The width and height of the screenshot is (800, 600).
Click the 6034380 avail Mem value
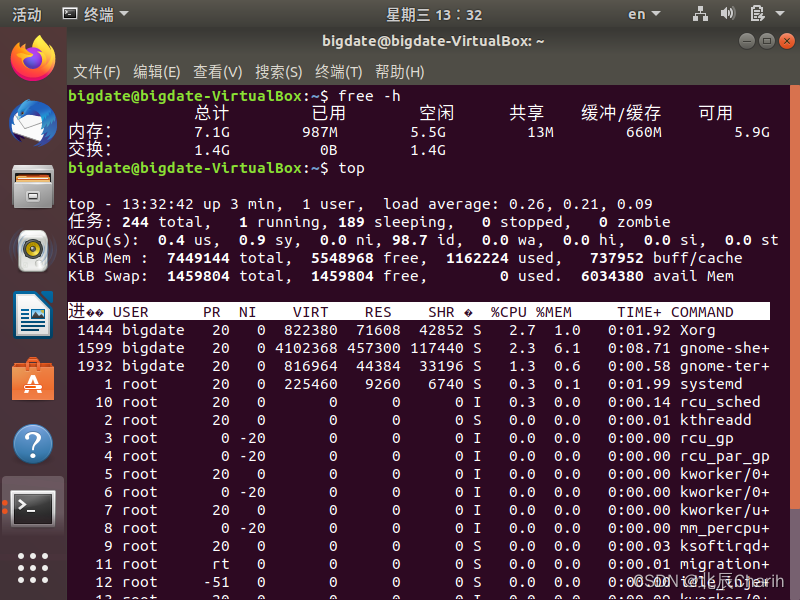tap(612, 276)
